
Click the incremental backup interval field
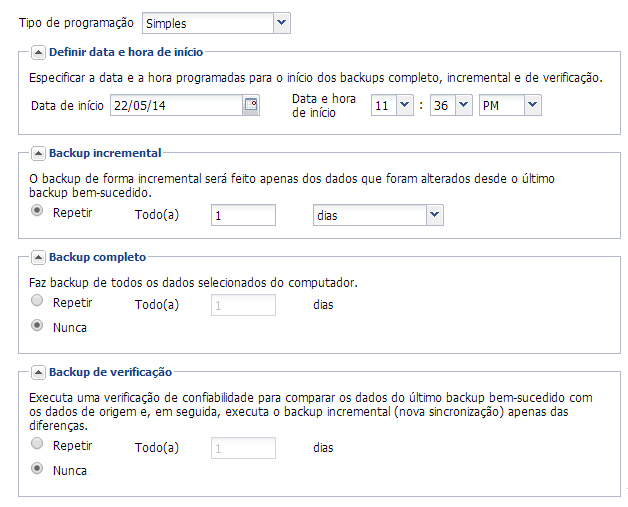[x=243, y=215]
